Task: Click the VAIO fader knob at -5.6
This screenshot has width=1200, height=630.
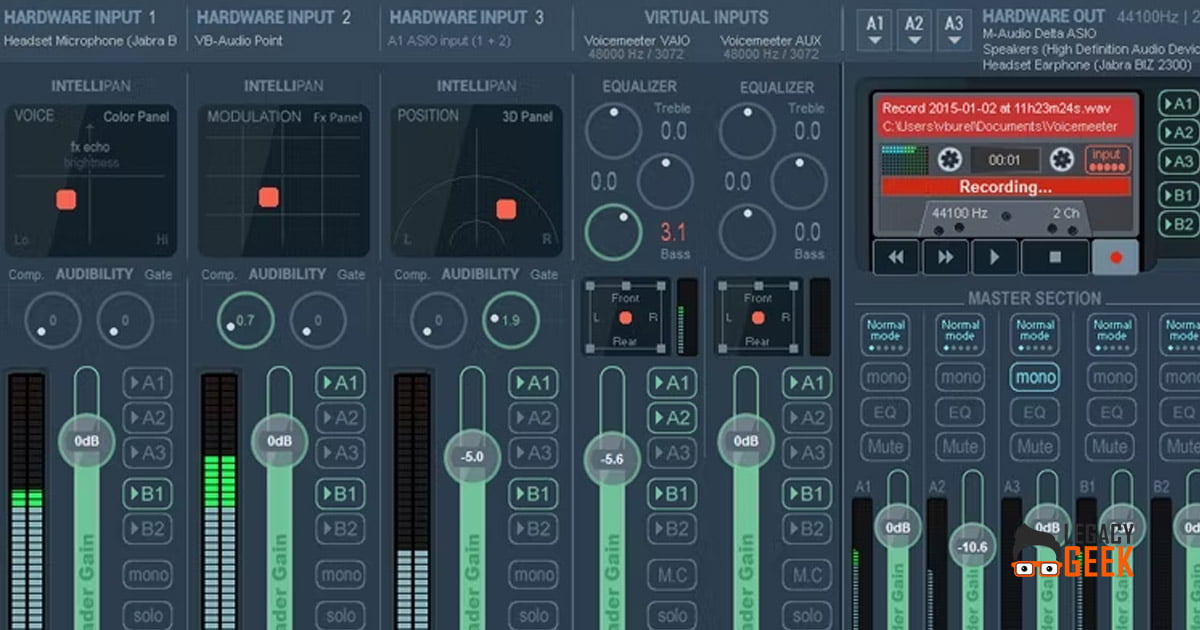Action: (611, 459)
